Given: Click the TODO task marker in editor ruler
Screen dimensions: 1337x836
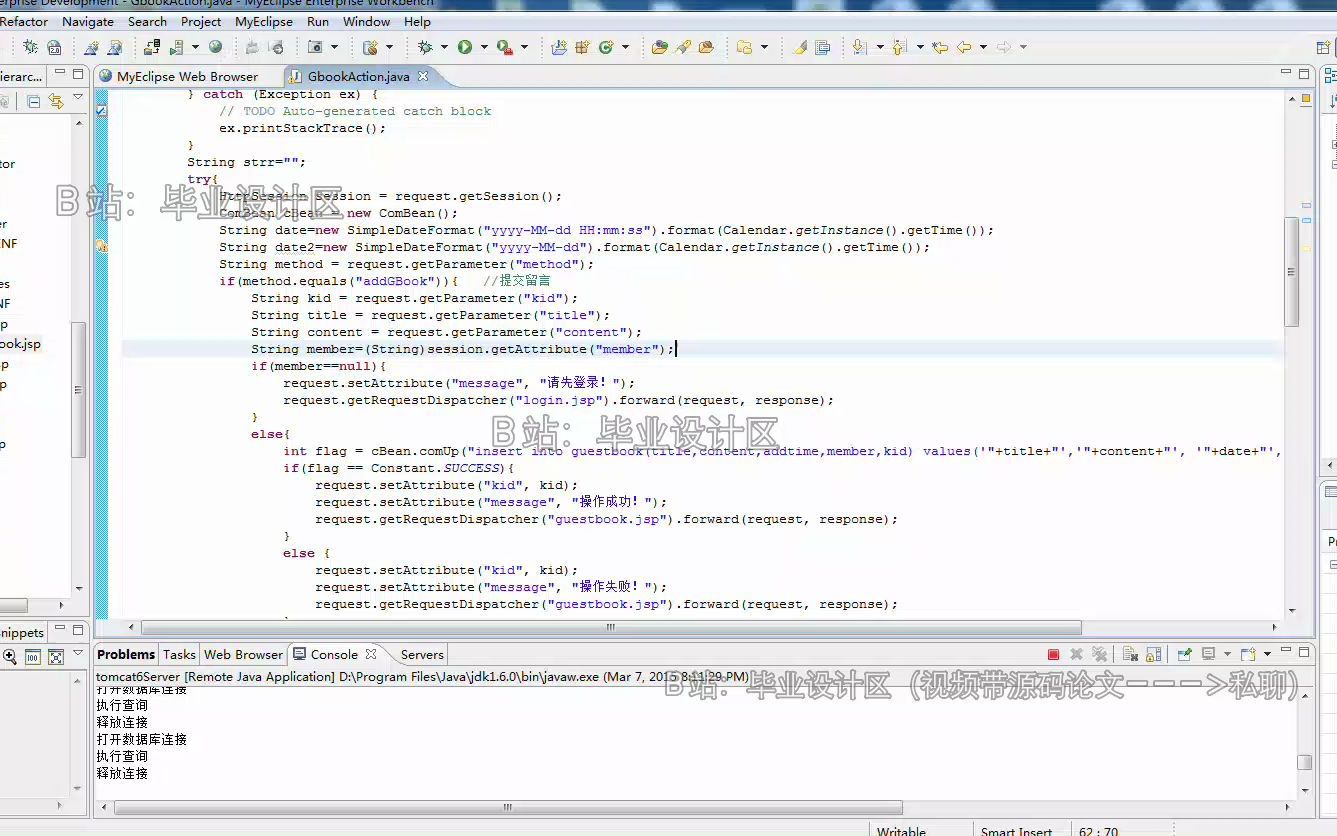Looking at the screenshot, I should click(101, 111).
